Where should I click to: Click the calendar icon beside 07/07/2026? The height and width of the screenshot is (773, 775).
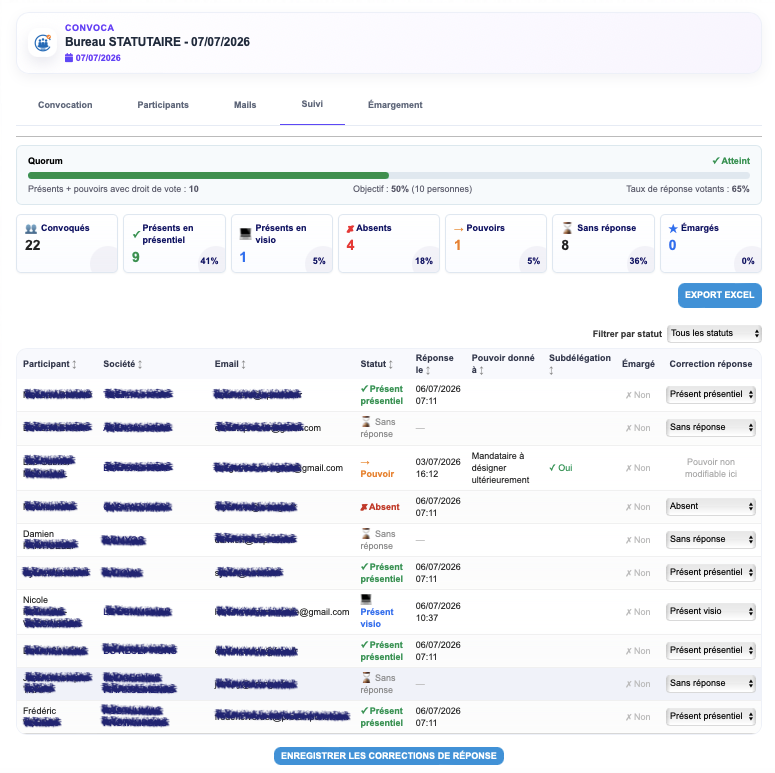coord(69,58)
